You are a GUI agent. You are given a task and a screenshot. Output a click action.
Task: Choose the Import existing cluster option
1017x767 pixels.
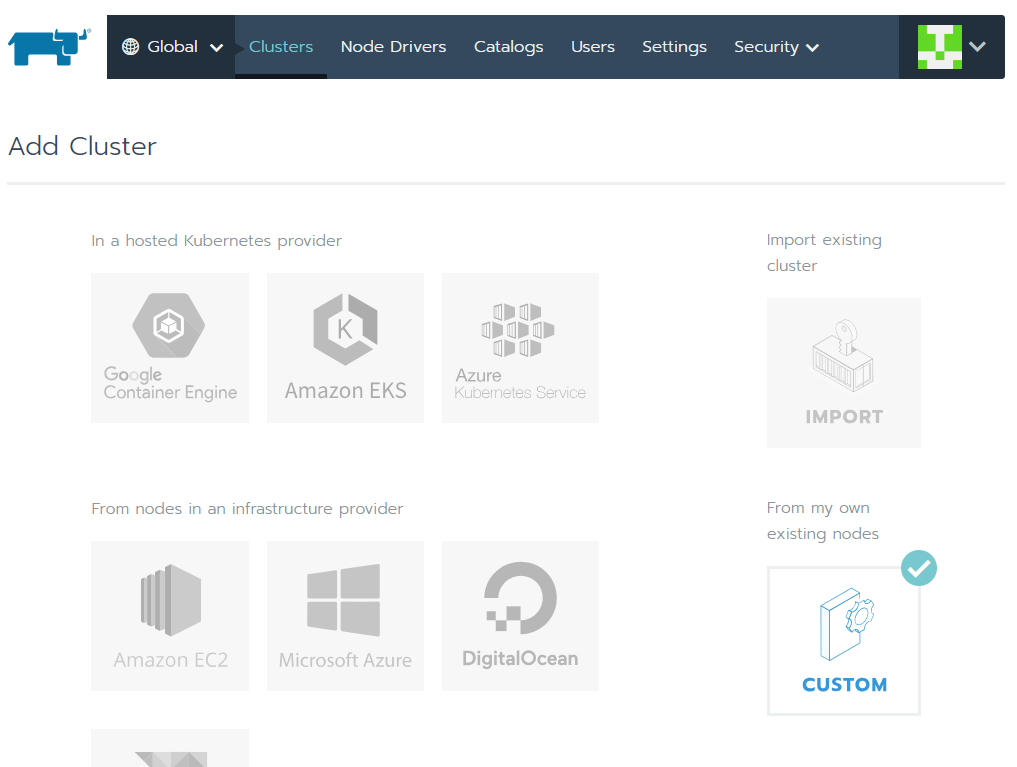843,373
